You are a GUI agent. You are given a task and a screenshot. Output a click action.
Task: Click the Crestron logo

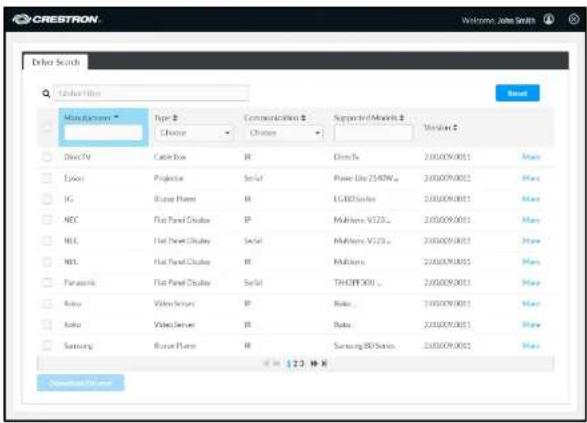pos(56,19)
